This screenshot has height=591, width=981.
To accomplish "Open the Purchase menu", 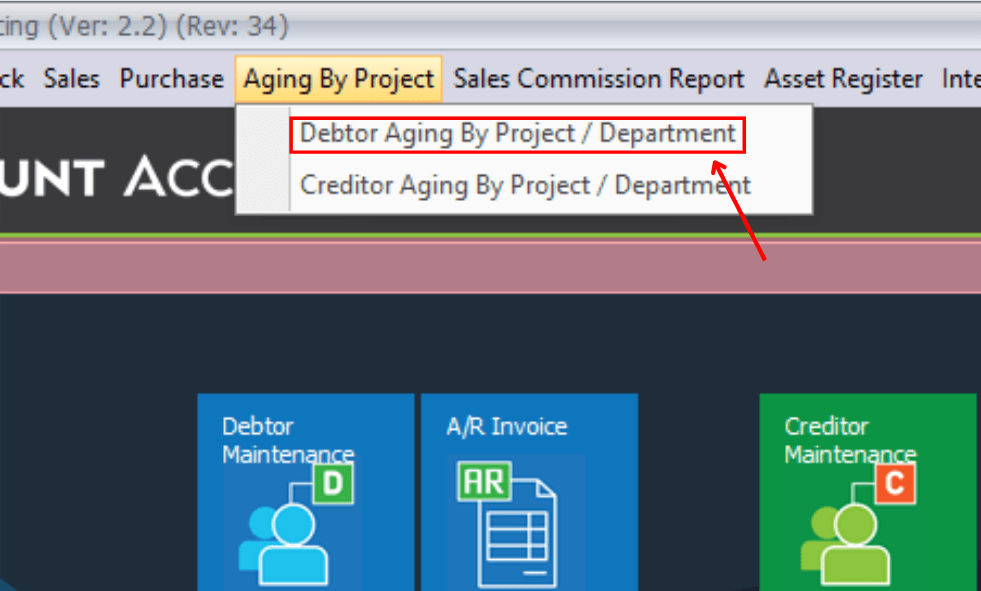I will (170, 79).
